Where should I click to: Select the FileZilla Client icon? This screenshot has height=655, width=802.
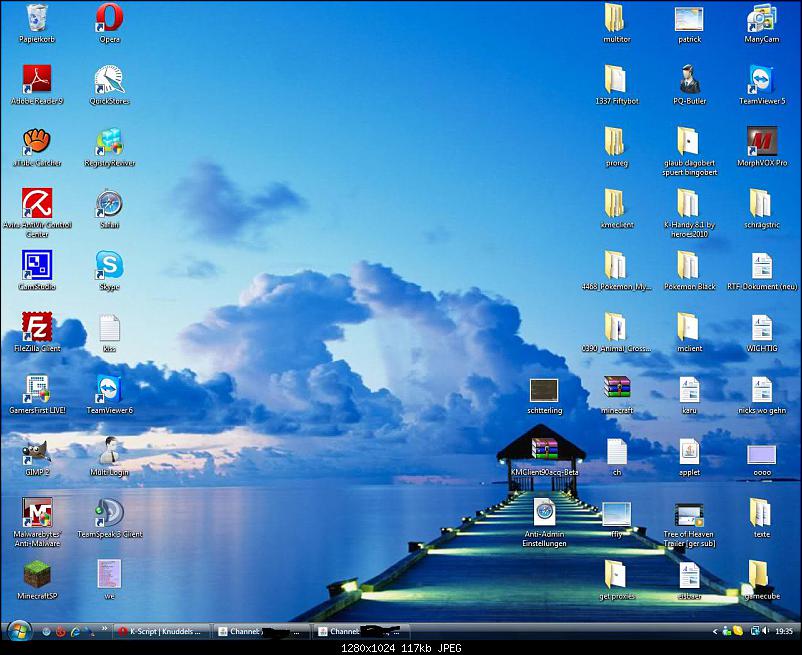point(37,327)
